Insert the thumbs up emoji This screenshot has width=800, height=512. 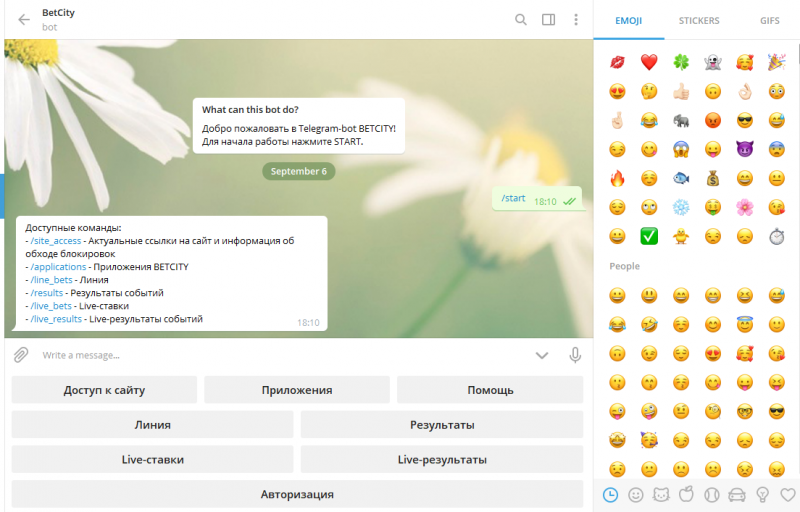(x=681, y=91)
